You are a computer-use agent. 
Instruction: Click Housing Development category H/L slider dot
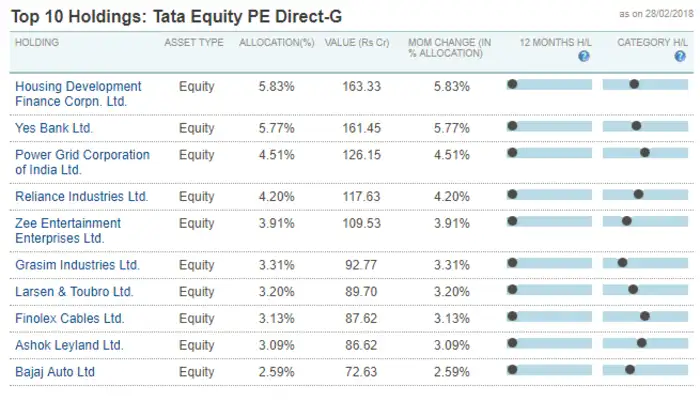[x=634, y=85]
